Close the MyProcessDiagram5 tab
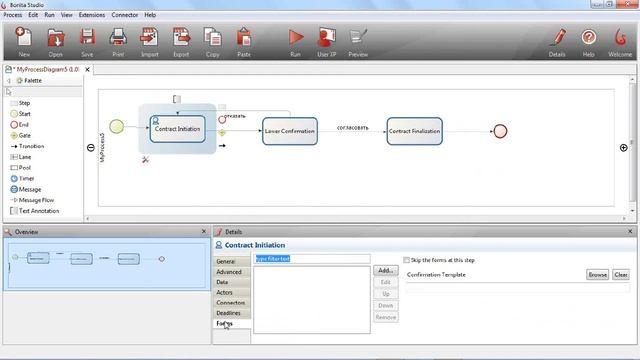The image size is (640, 360). coord(87,70)
